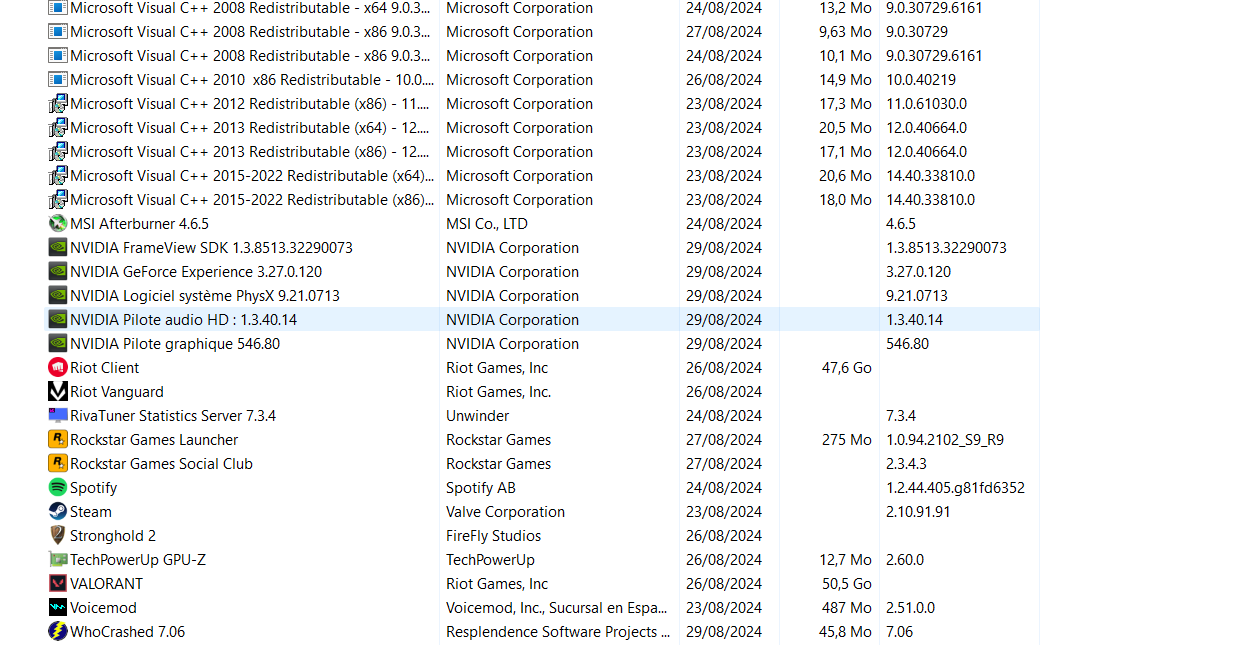Click the Visual C++ 2015-2022 Redistributable (x86) icon

point(58,200)
